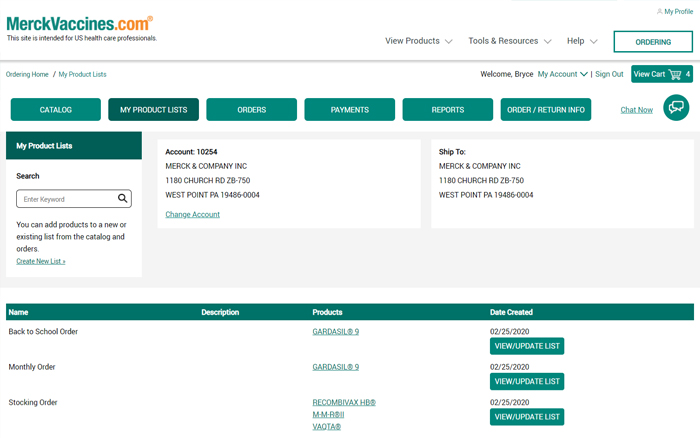Click the Sign Out link
This screenshot has height=438, width=700.
609,74
